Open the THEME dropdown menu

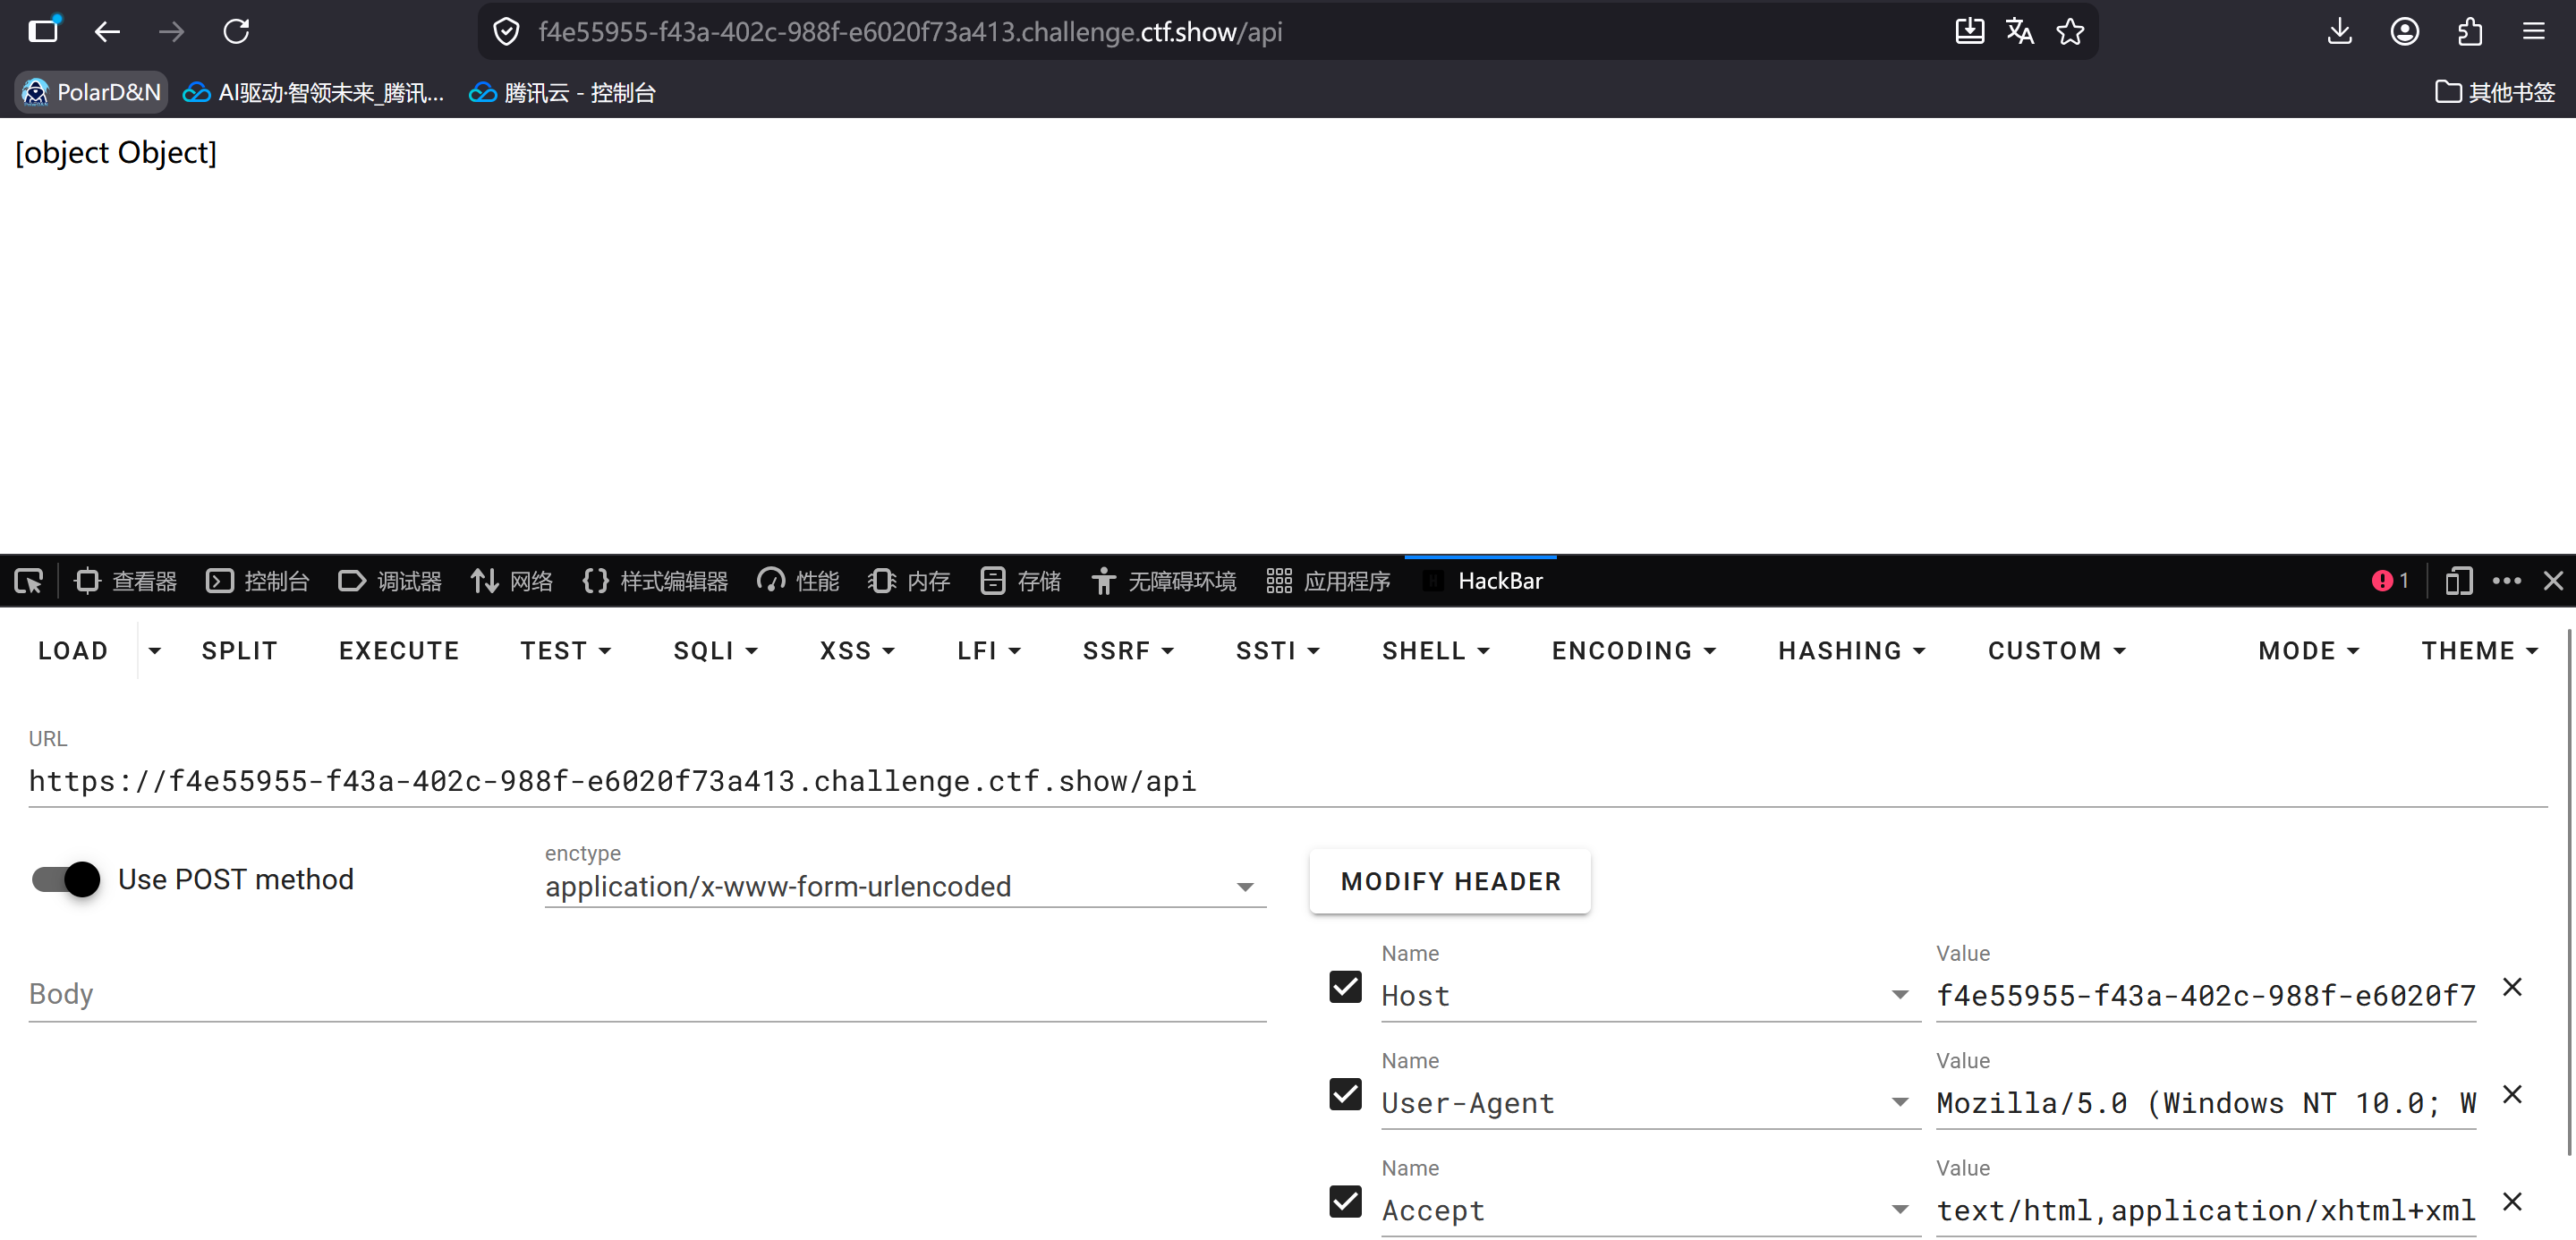coord(2480,651)
